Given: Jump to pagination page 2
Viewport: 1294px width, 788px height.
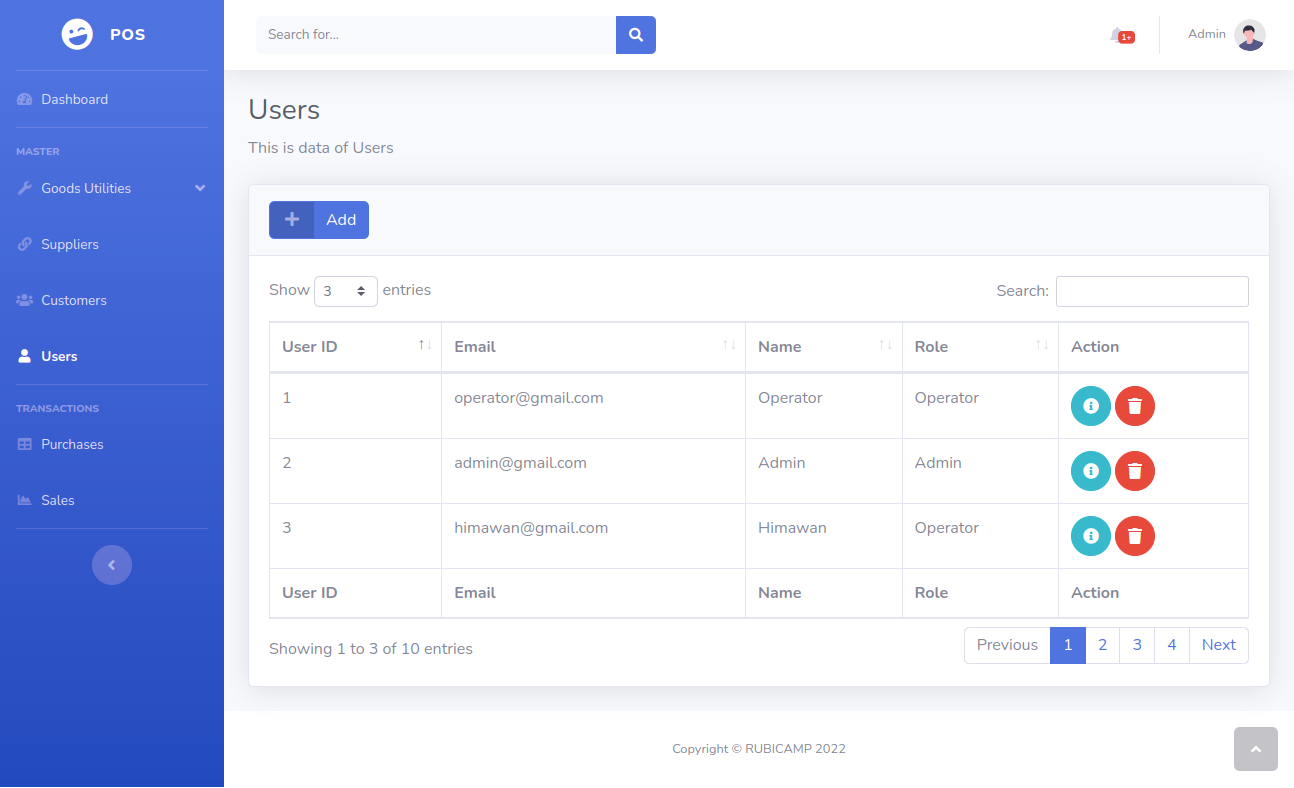Looking at the screenshot, I should tap(1103, 645).
